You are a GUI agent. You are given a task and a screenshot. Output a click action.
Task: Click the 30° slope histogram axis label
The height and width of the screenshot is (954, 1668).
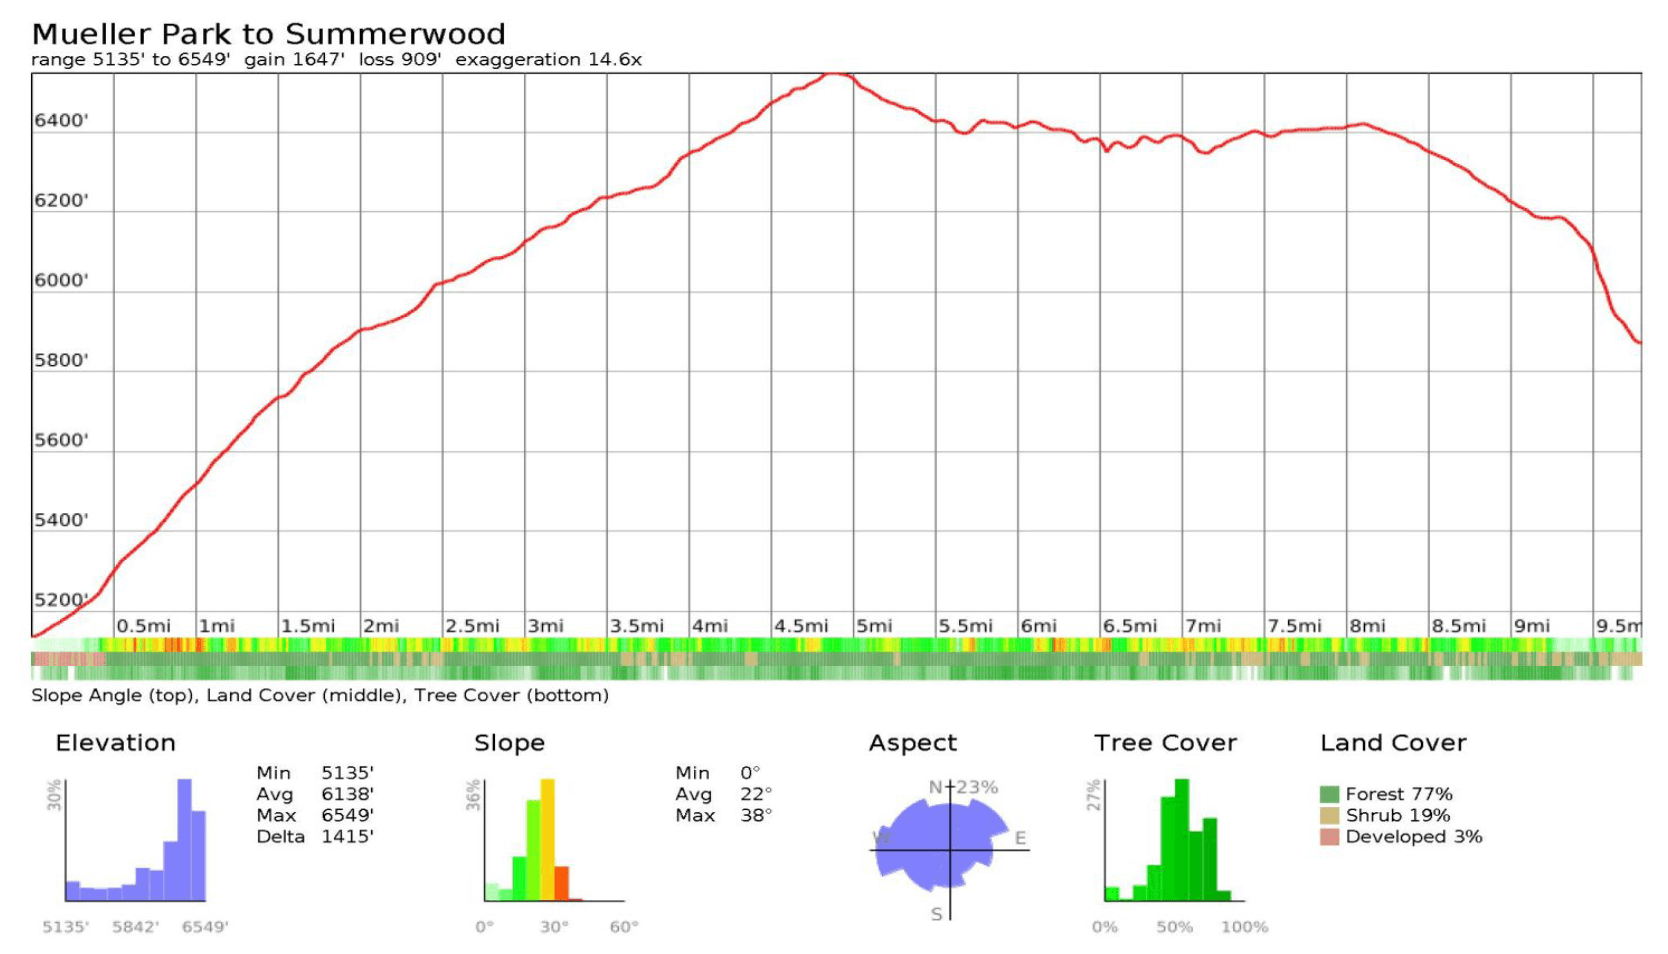click(554, 927)
